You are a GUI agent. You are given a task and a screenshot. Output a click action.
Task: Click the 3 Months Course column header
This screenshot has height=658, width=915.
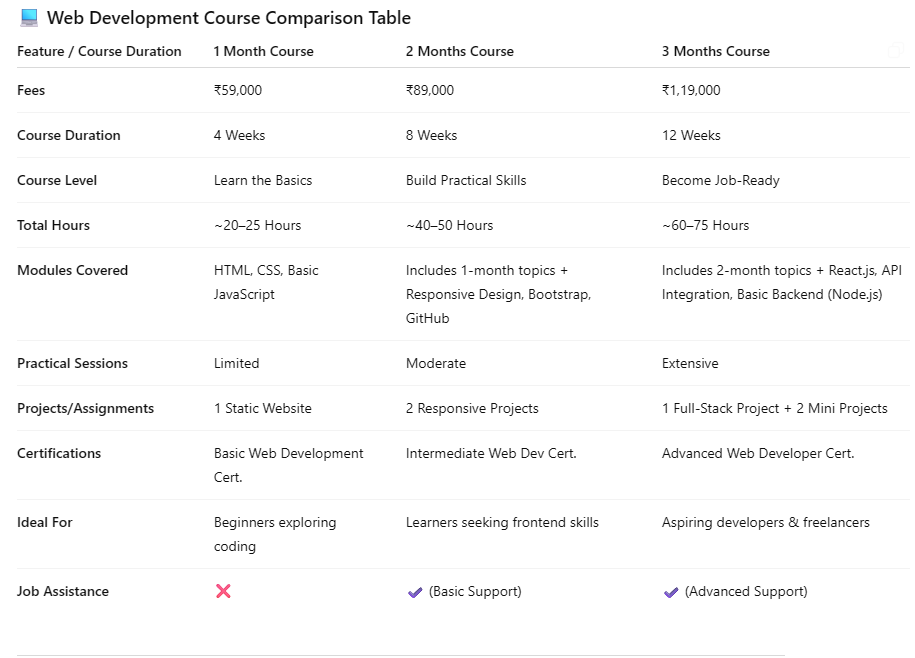coord(715,51)
